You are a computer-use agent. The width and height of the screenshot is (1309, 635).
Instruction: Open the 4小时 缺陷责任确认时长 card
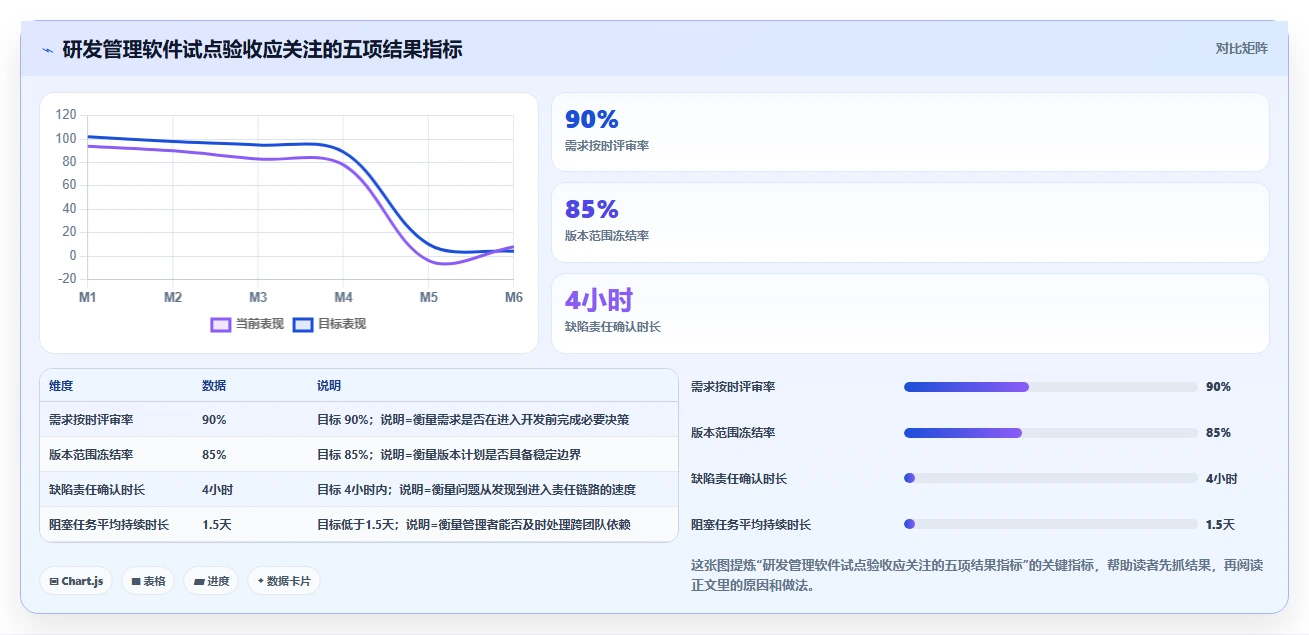(910, 313)
